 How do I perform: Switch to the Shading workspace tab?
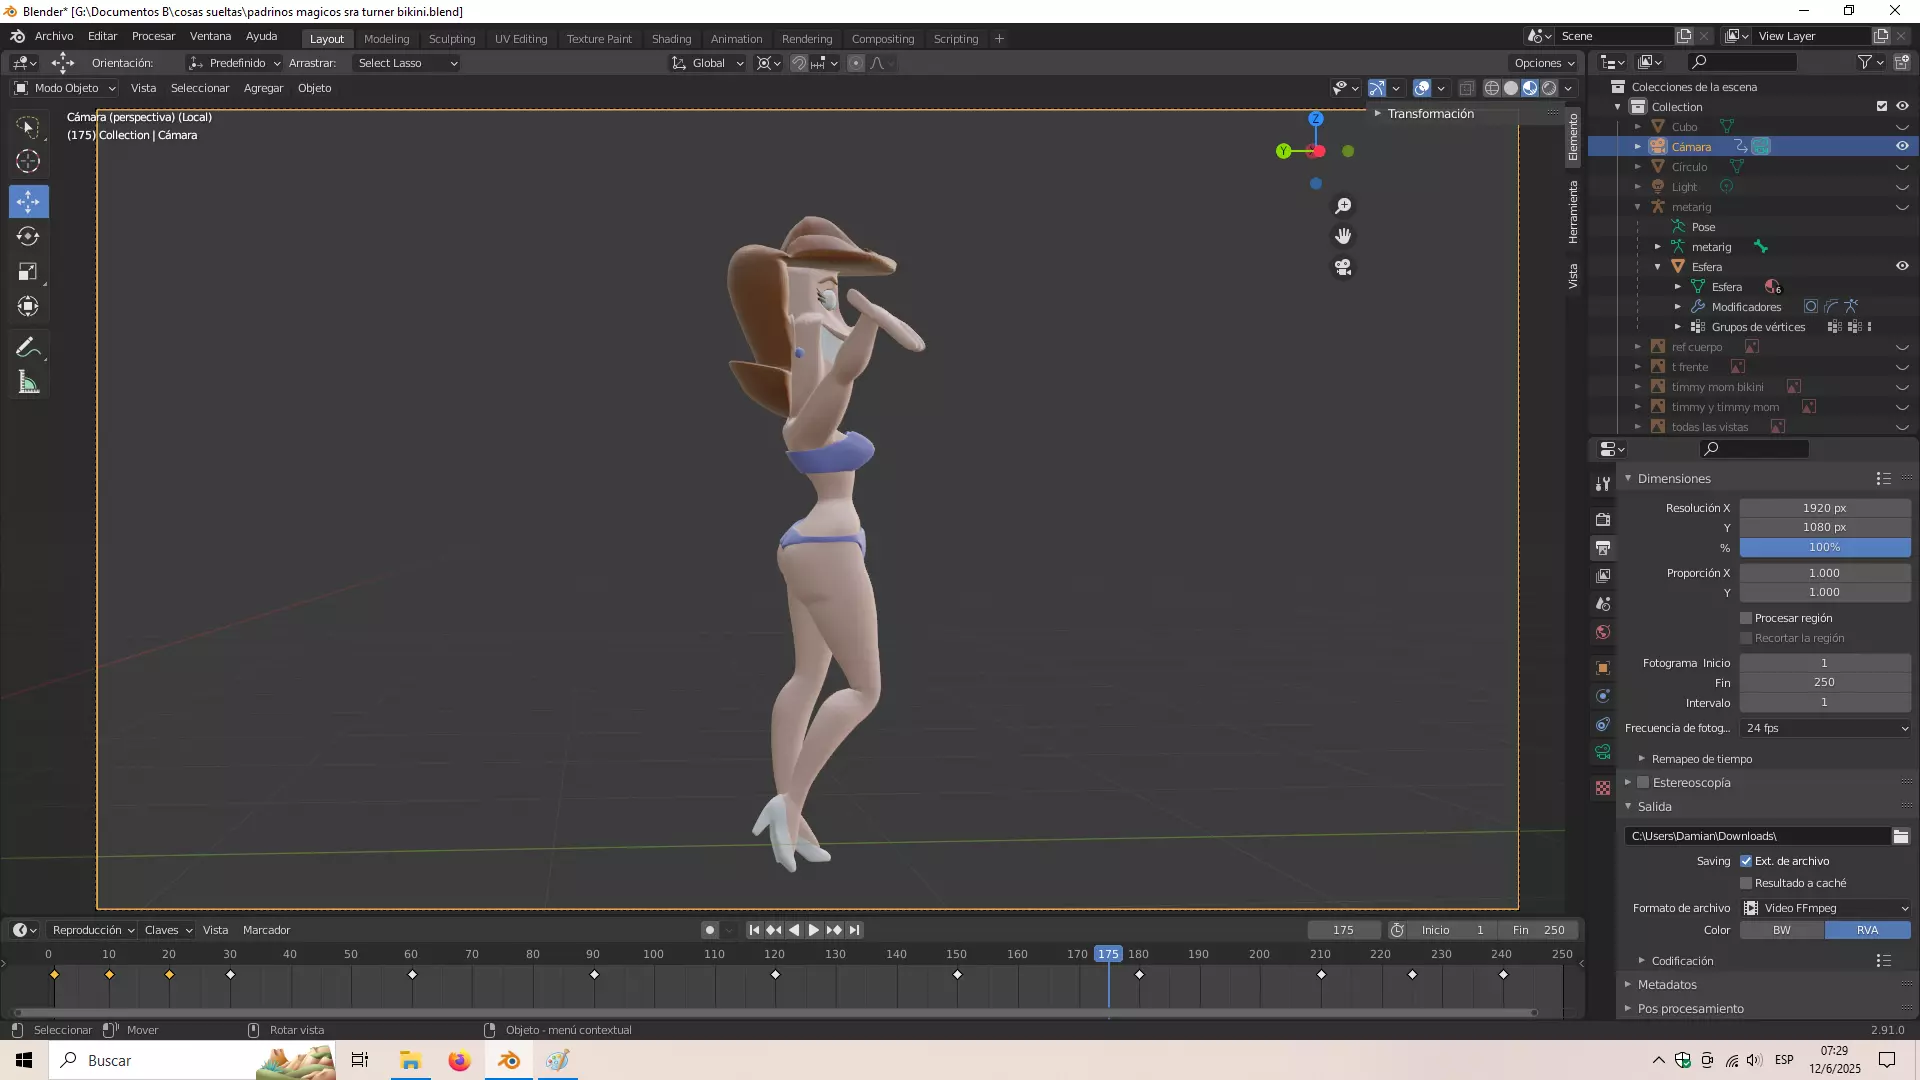click(x=671, y=39)
